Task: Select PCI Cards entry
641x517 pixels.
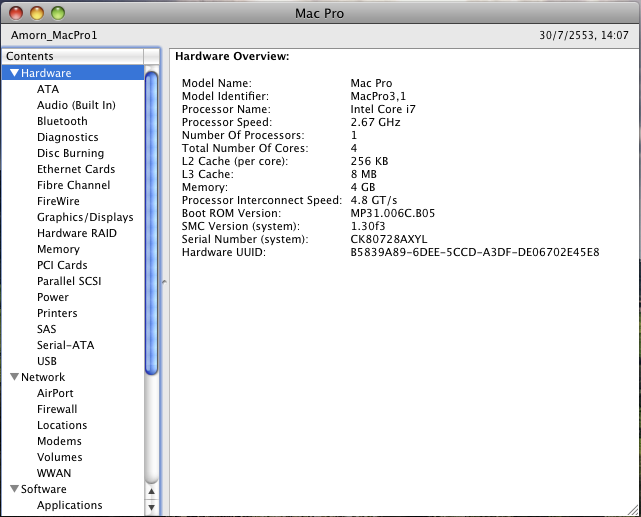Action: [x=62, y=265]
